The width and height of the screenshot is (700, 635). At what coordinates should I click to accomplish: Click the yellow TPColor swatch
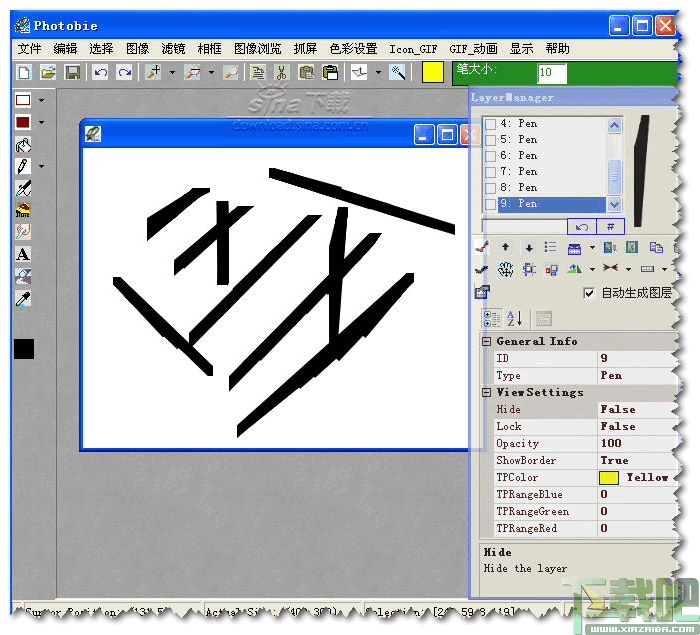pyautogui.click(x=608, y=478)
